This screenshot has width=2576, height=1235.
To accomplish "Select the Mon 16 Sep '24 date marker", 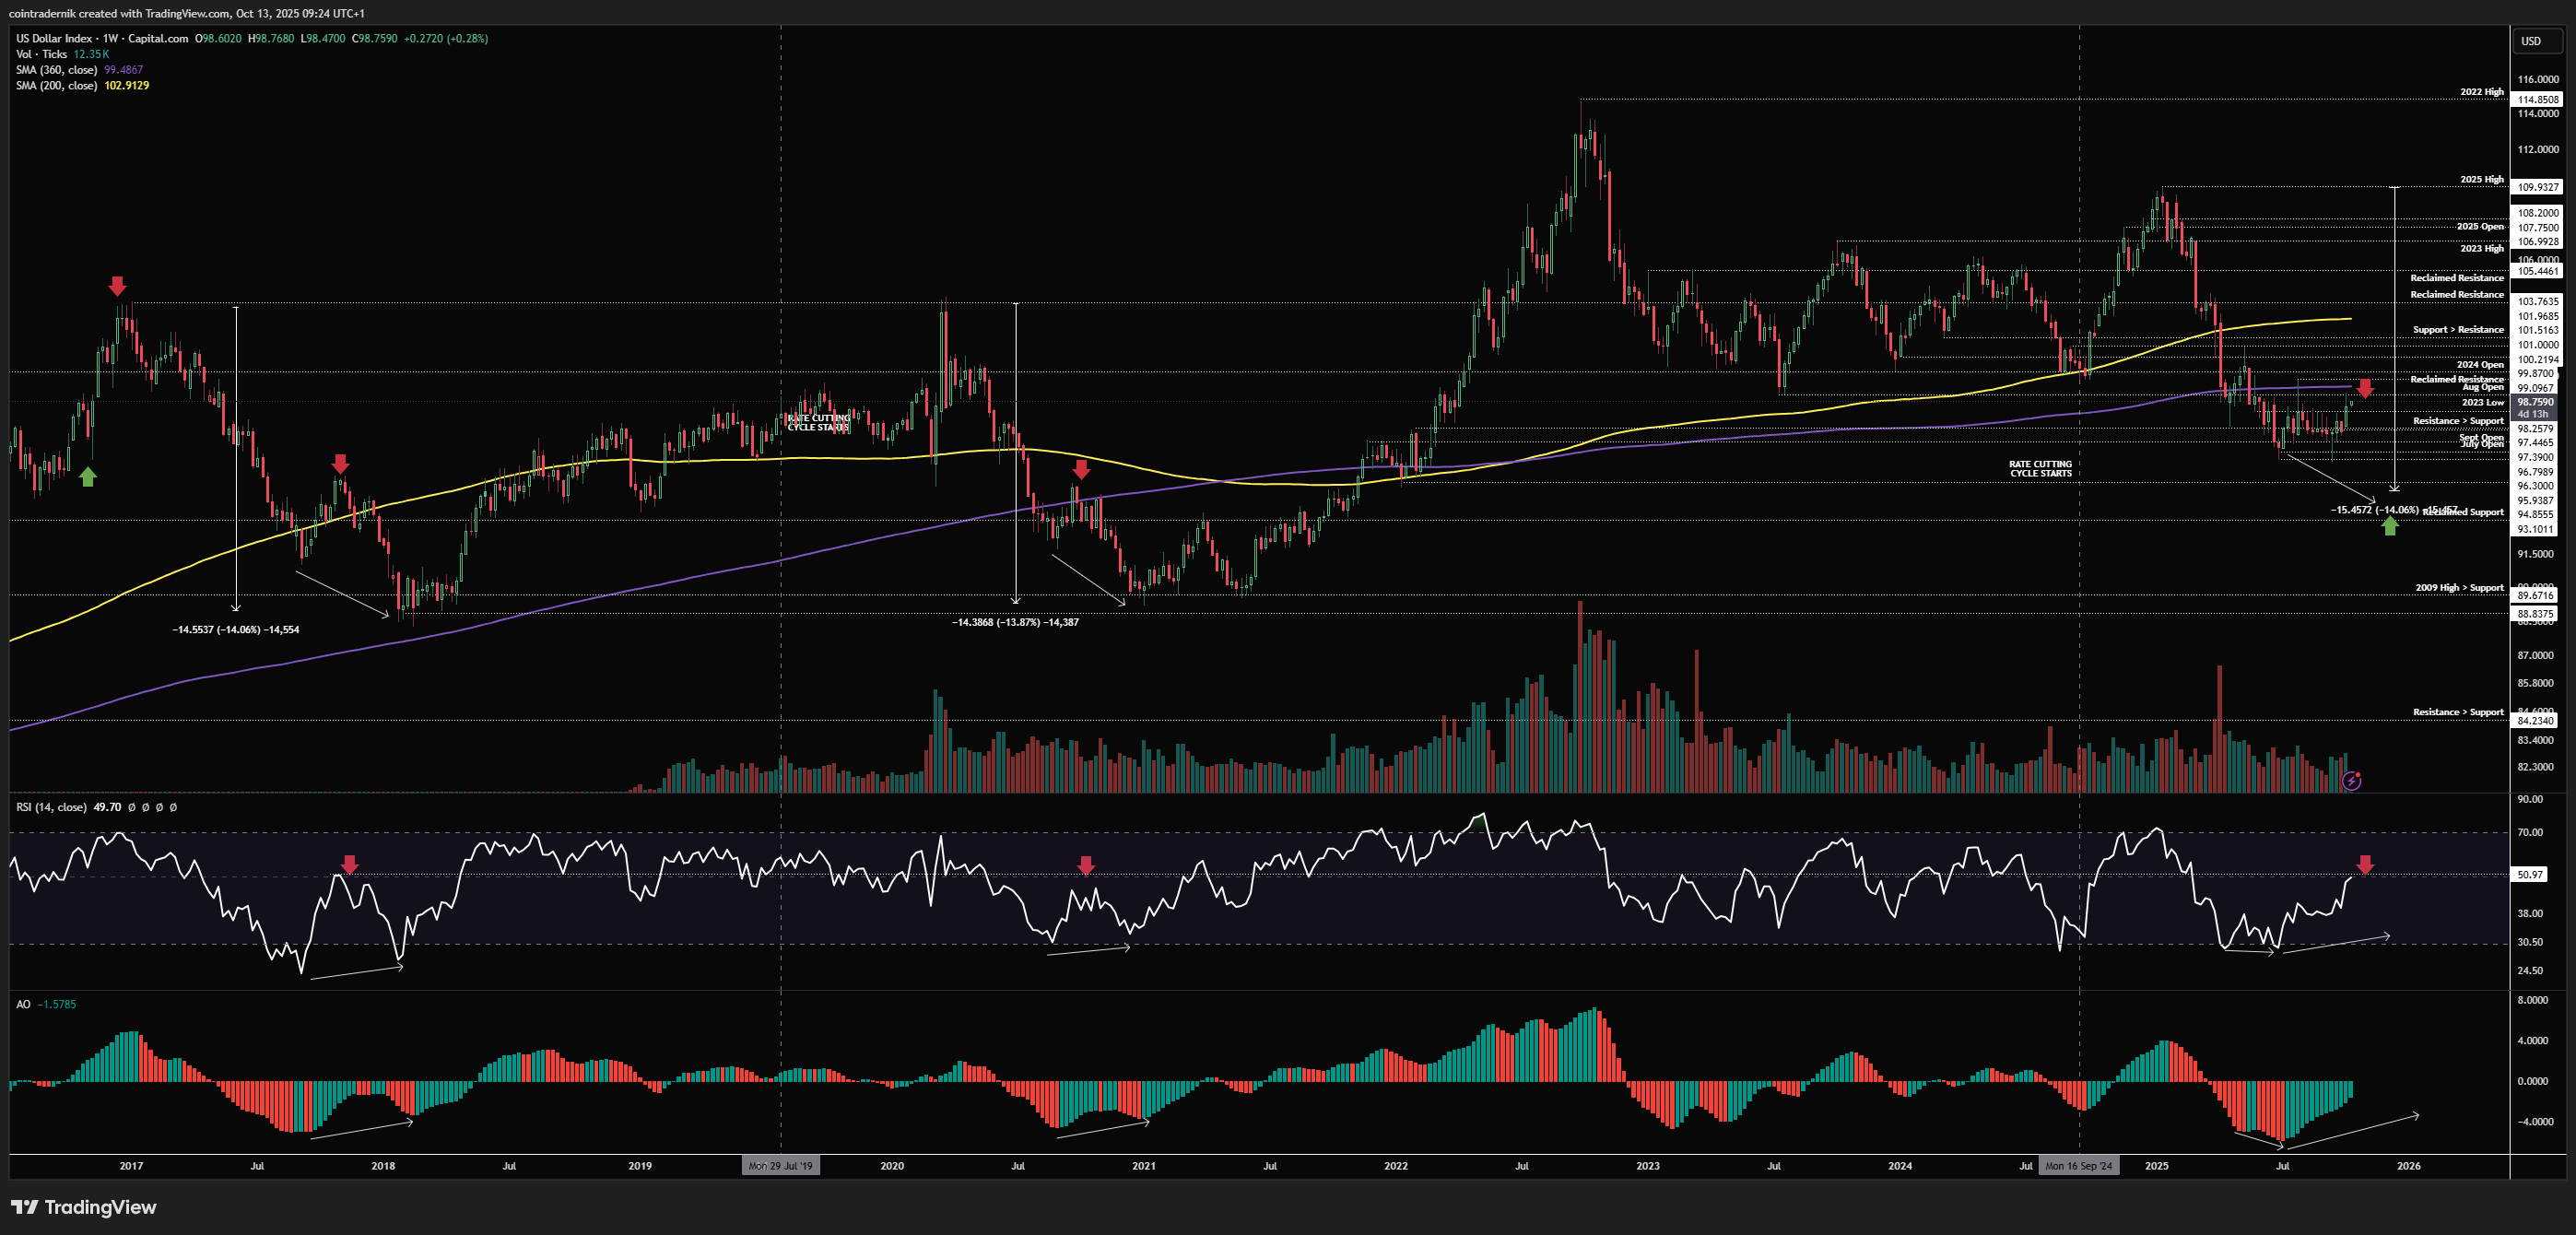I will coord(2078,1166).
